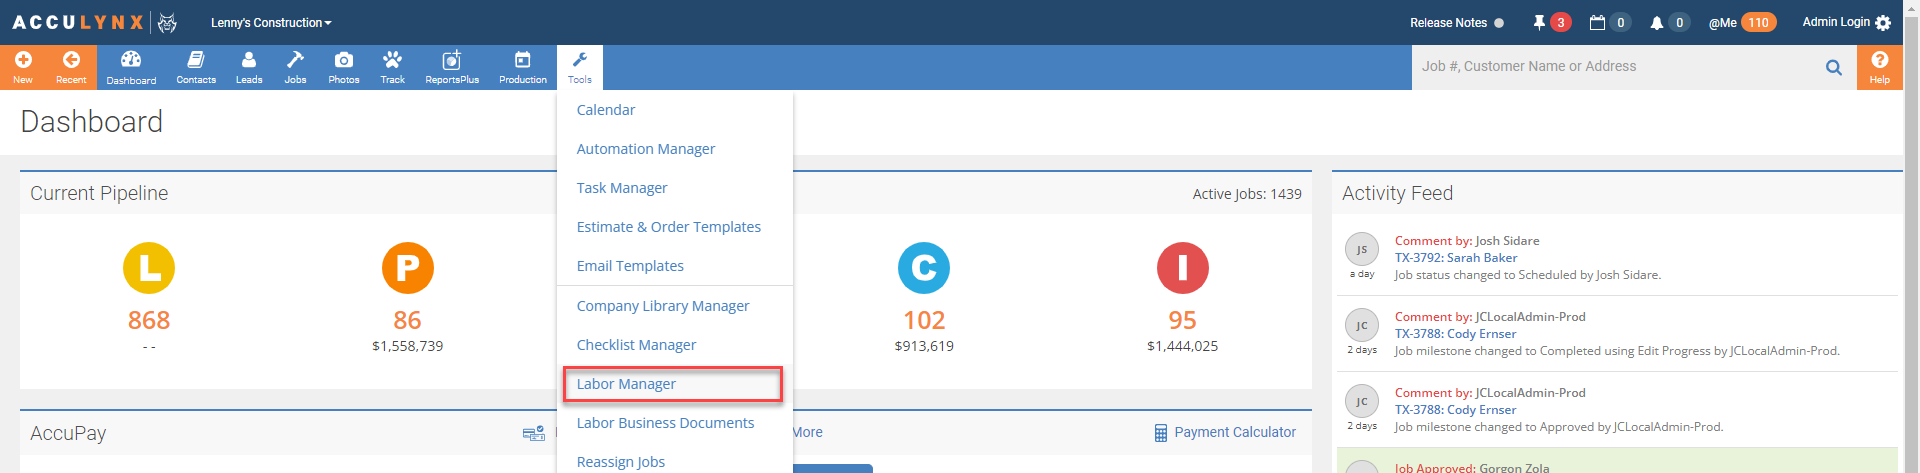Select Reassign Jobs menu entry
The height and width of the screenshot is (473, 1920).
click(x=621, y=462)
